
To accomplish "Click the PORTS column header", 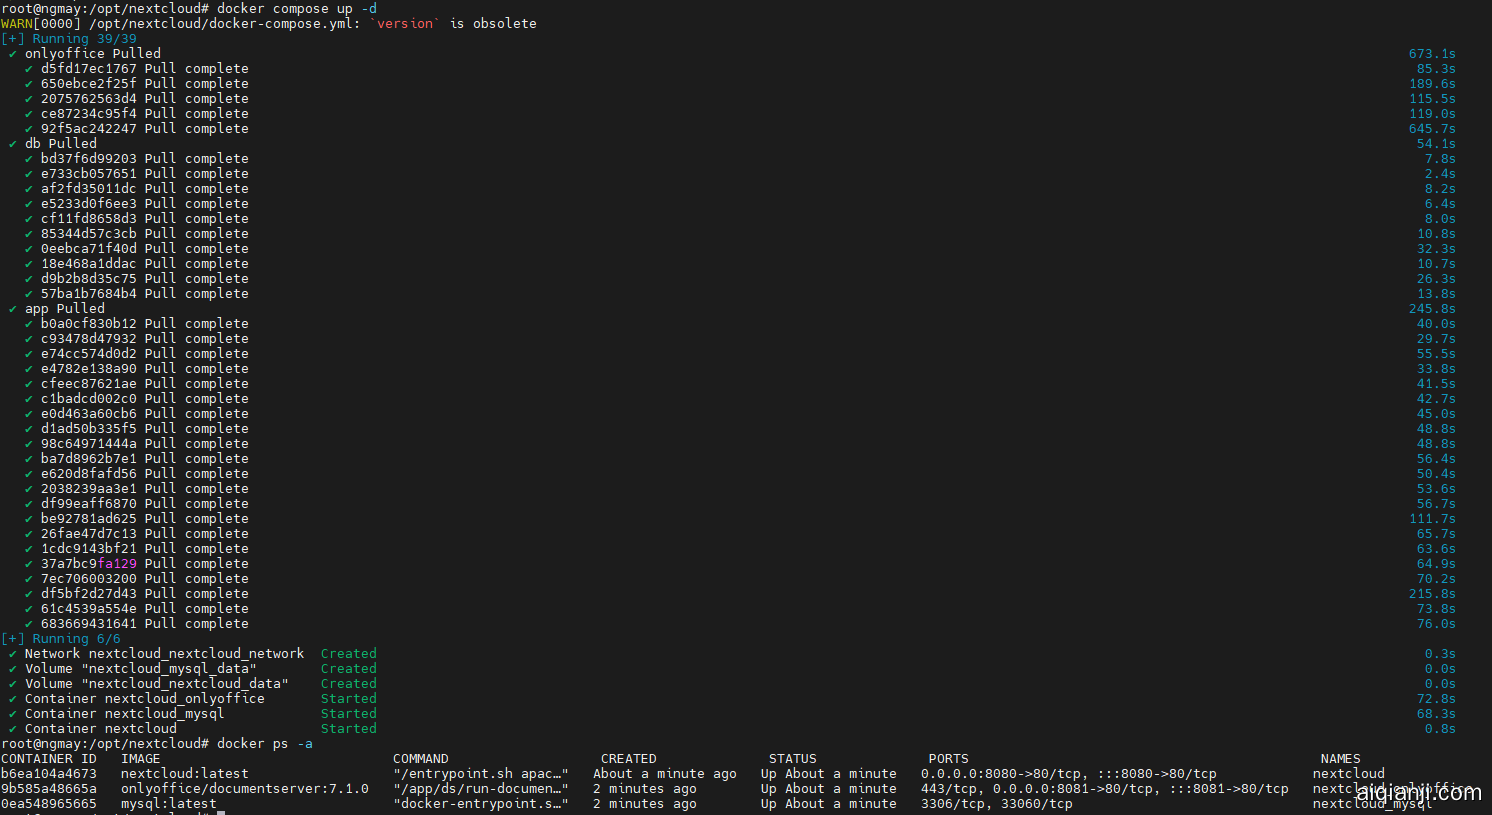I will pos(948,759).
